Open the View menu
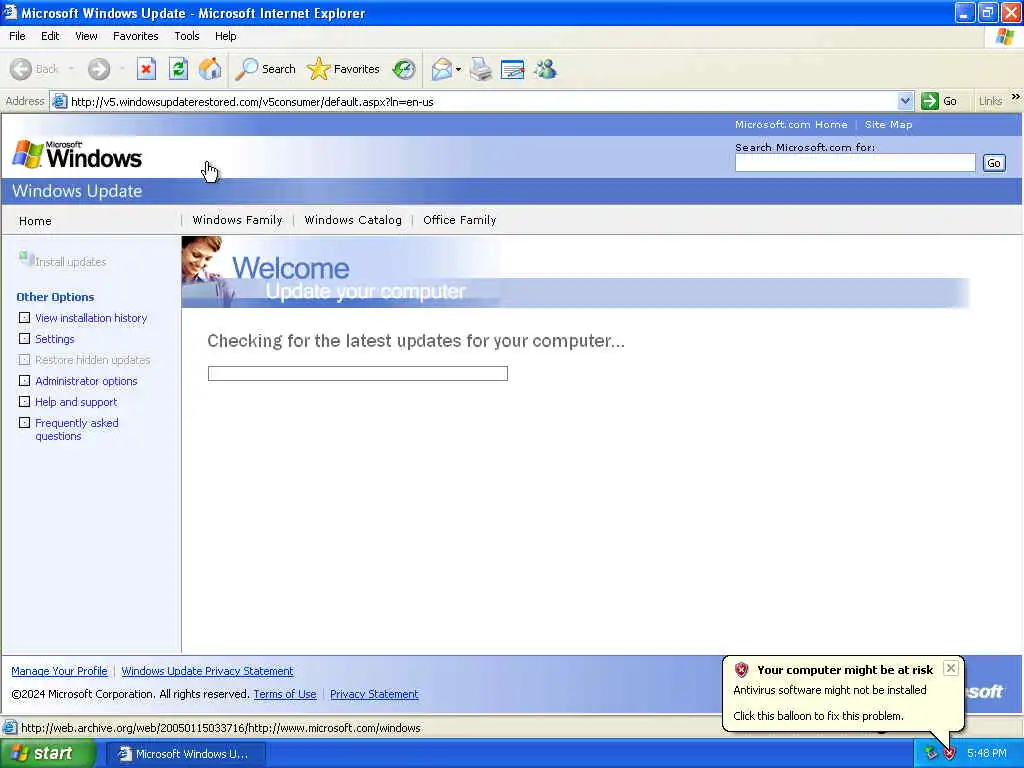This screenshot has width=1024, height=768. tap(86, 36)
